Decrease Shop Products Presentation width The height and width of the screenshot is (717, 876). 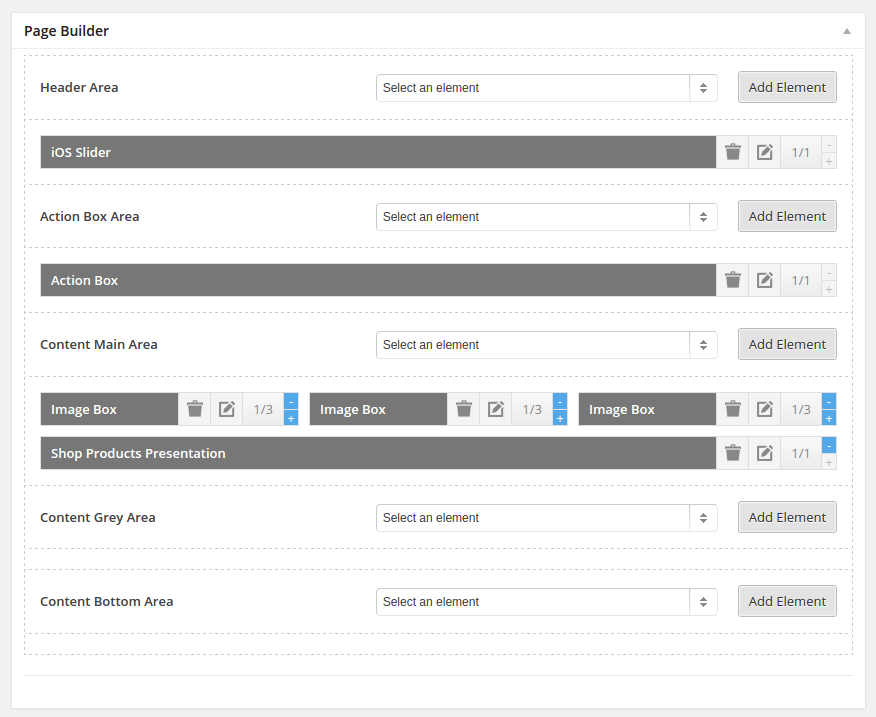click(829, 445)
